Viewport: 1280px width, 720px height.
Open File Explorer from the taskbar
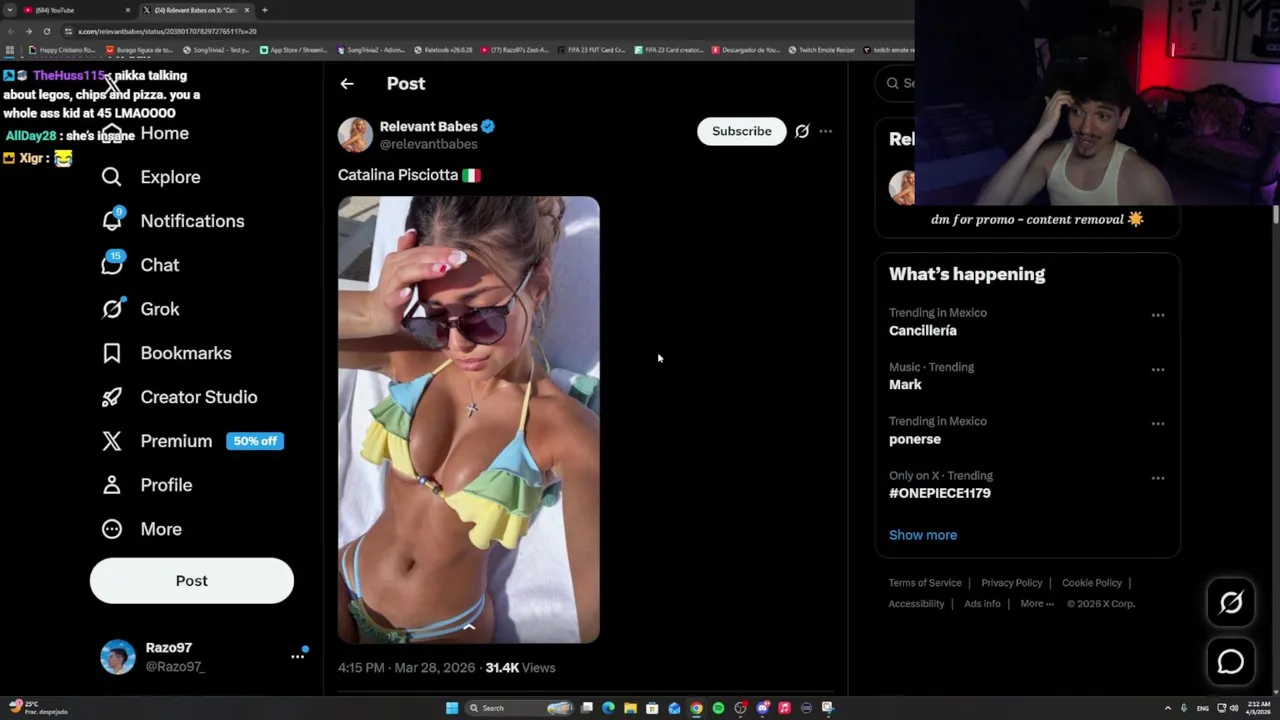pos(630,708)
